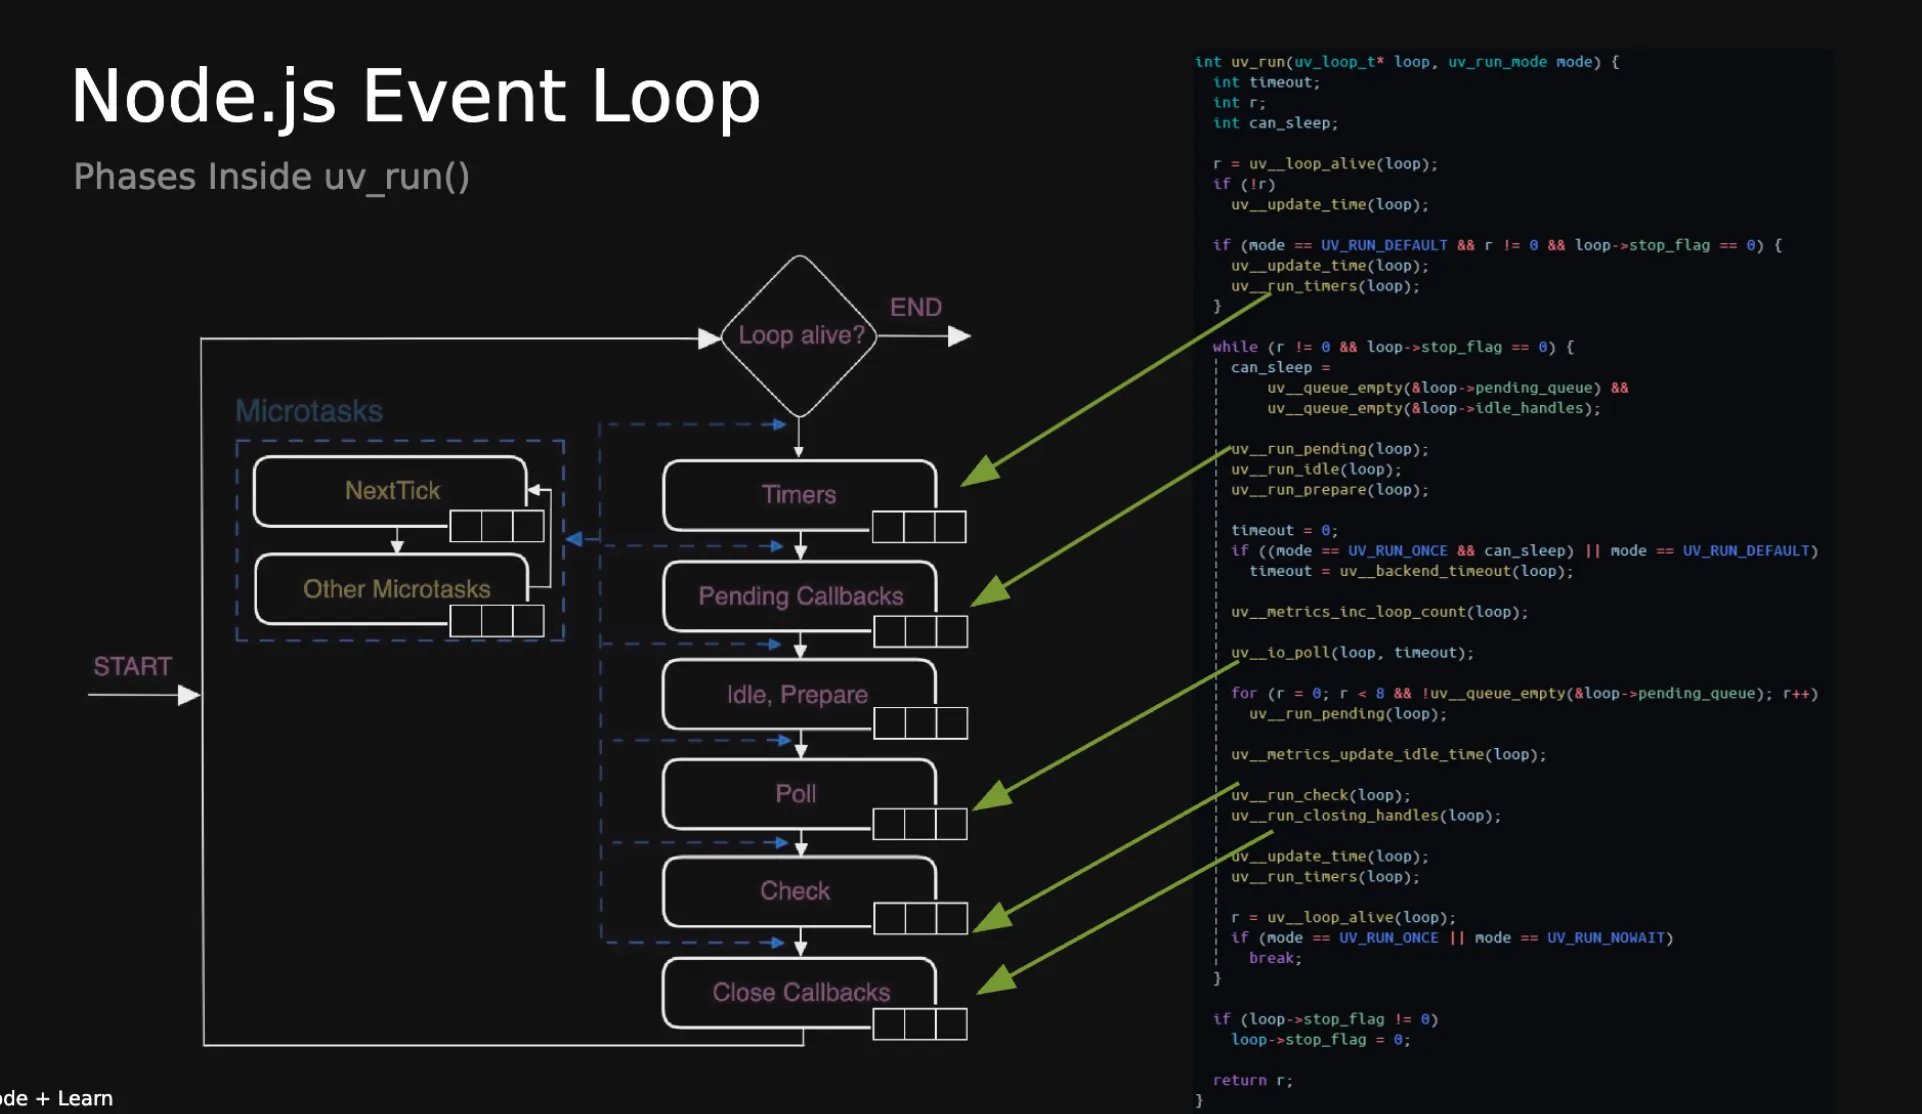Viewport: 1922px width, 1114px height.
Task: Click the 'Pending Callbacks' phase box
Action: [800, 596]
